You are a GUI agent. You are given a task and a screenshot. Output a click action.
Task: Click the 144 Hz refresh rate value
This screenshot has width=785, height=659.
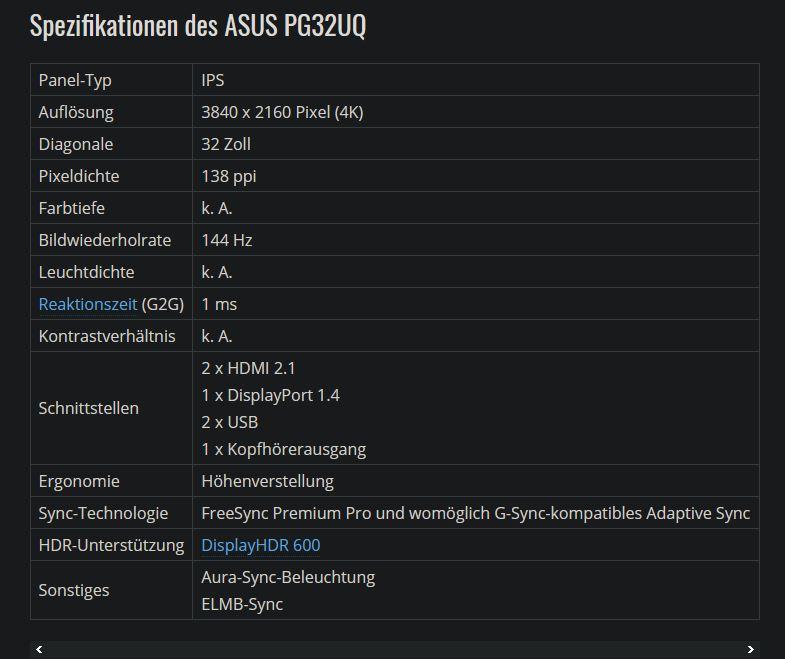pos(227,240)
